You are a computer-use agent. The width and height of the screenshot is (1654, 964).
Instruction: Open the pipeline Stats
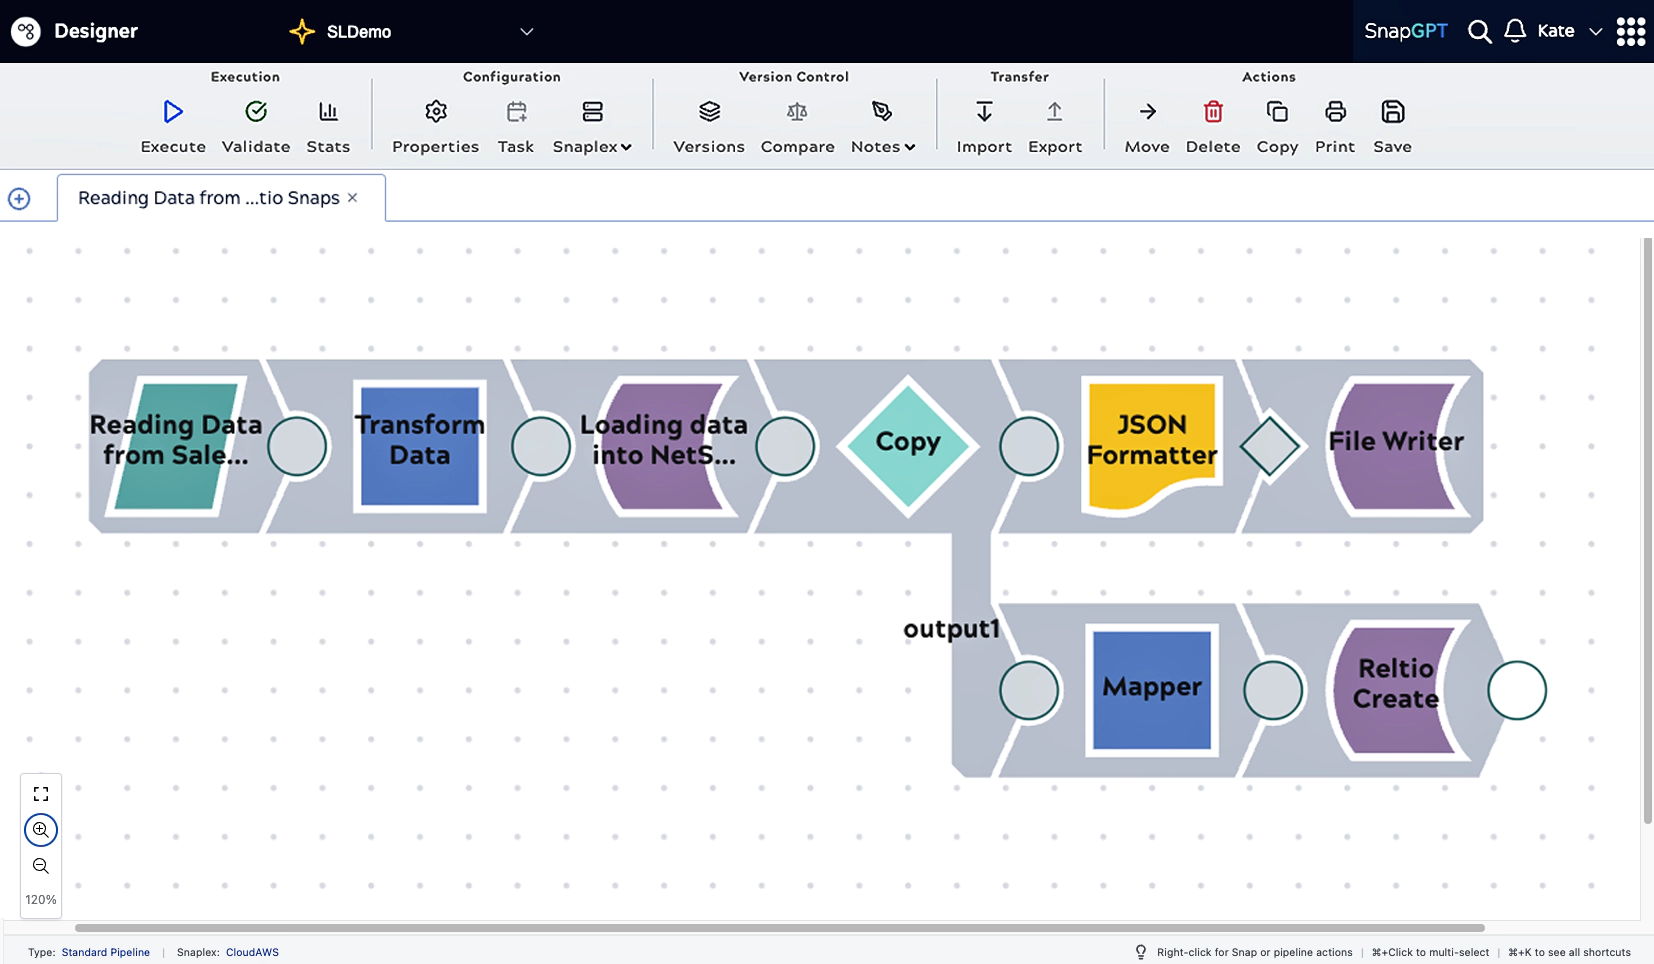pyautogui.click(x=328, y=111)
